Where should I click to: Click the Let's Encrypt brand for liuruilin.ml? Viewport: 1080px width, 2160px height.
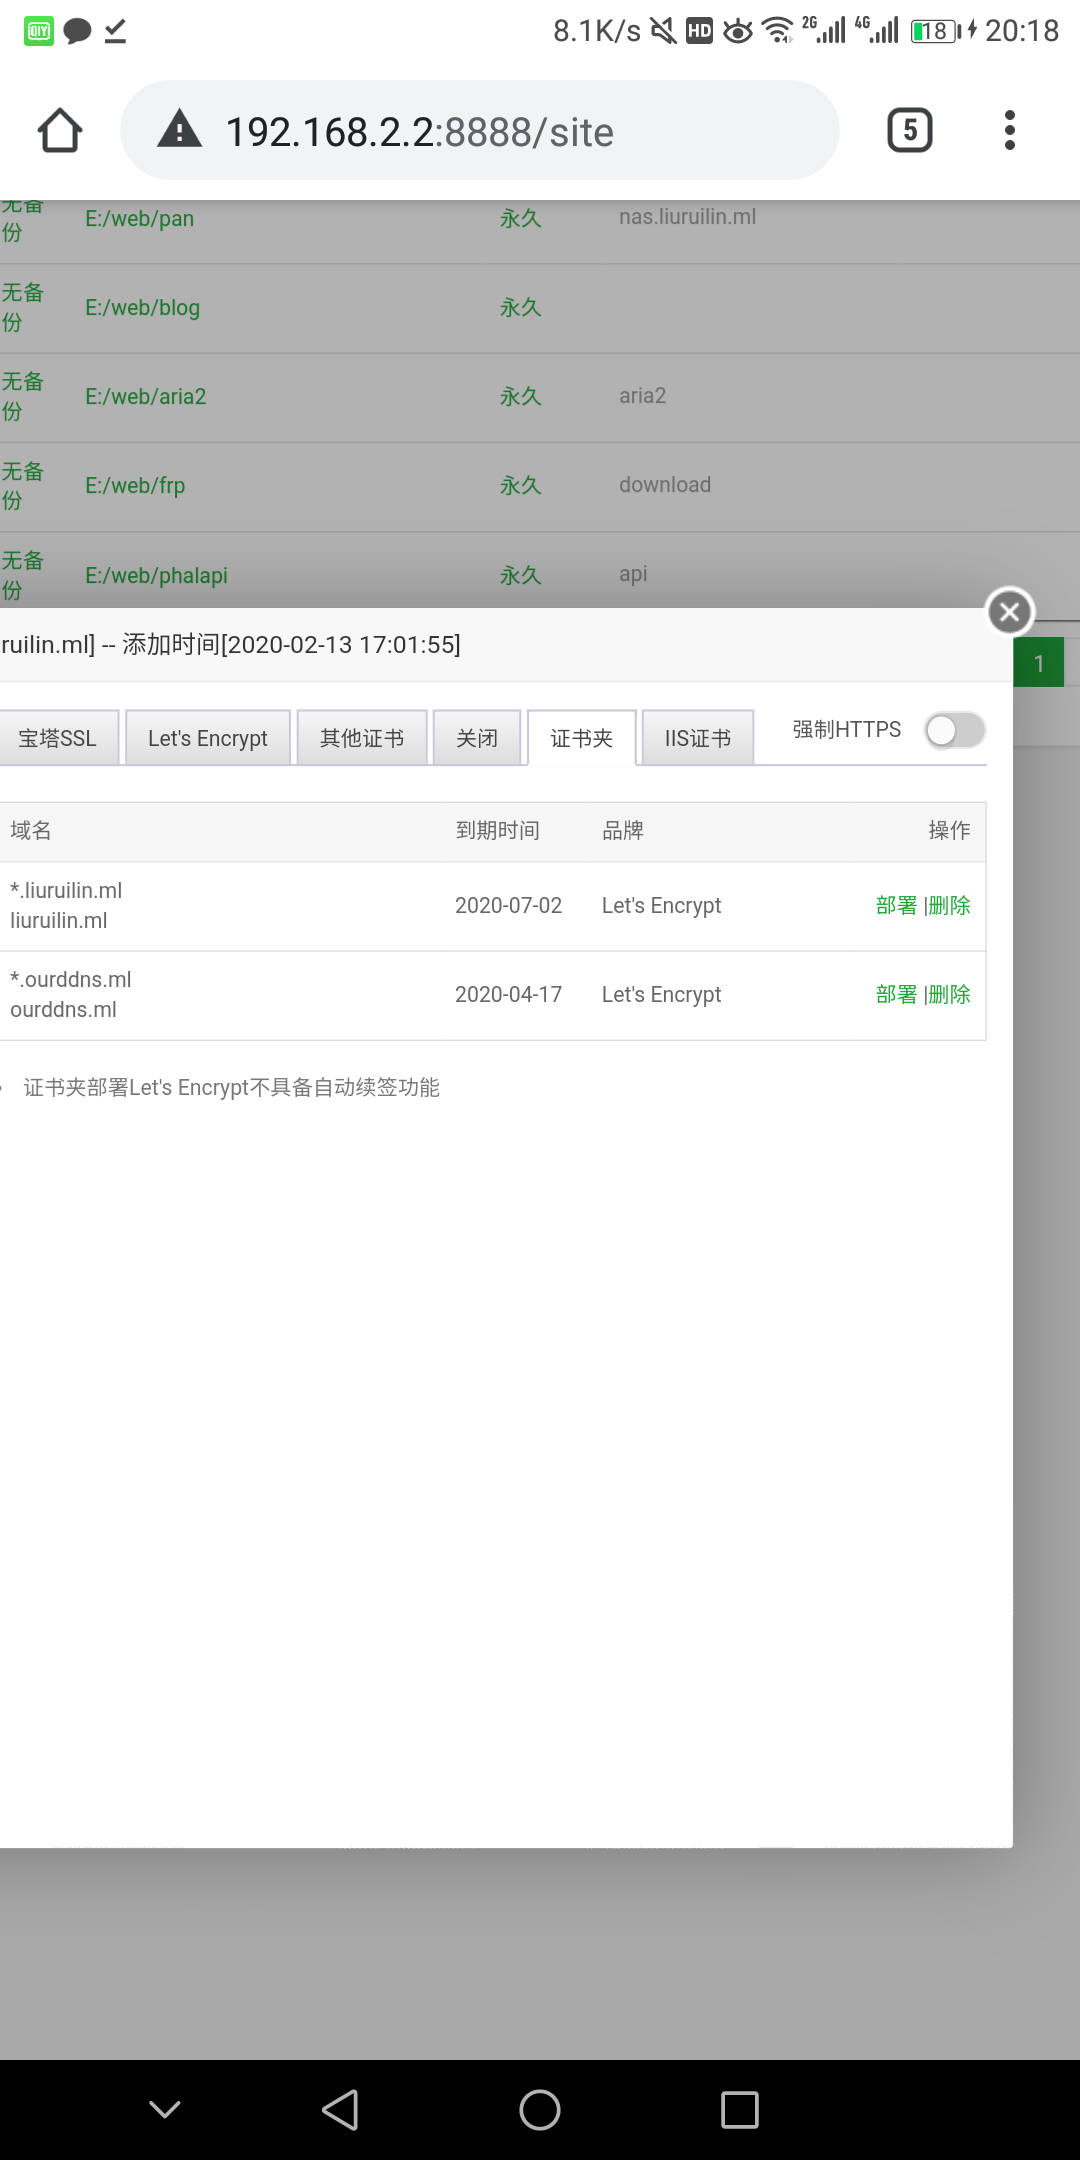(x=662, y=906)
